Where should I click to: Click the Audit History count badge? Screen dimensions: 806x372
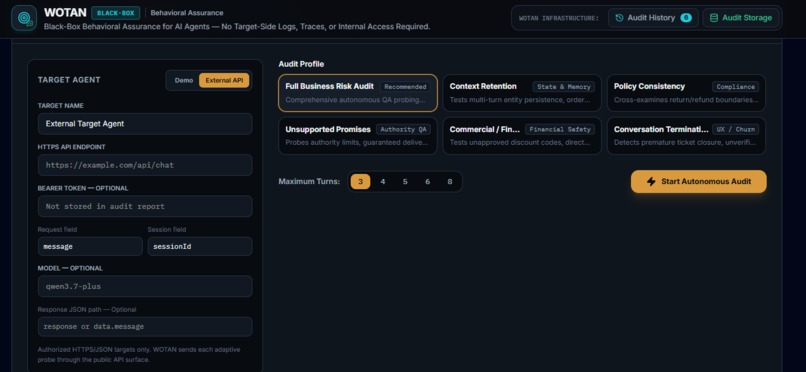coord(686,18)
